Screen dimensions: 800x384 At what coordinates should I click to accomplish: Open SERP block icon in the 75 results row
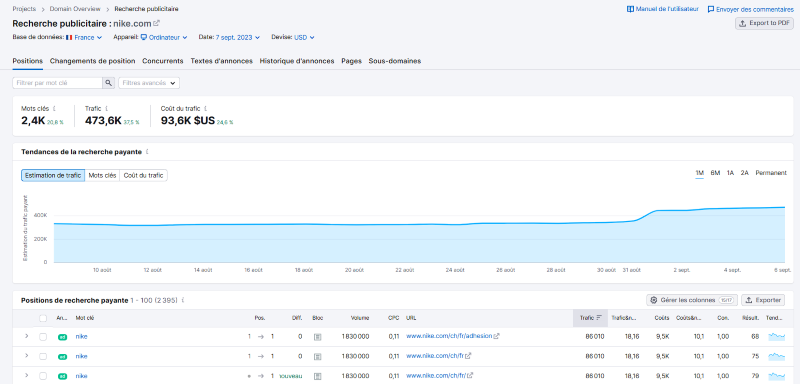pos(317,356)
